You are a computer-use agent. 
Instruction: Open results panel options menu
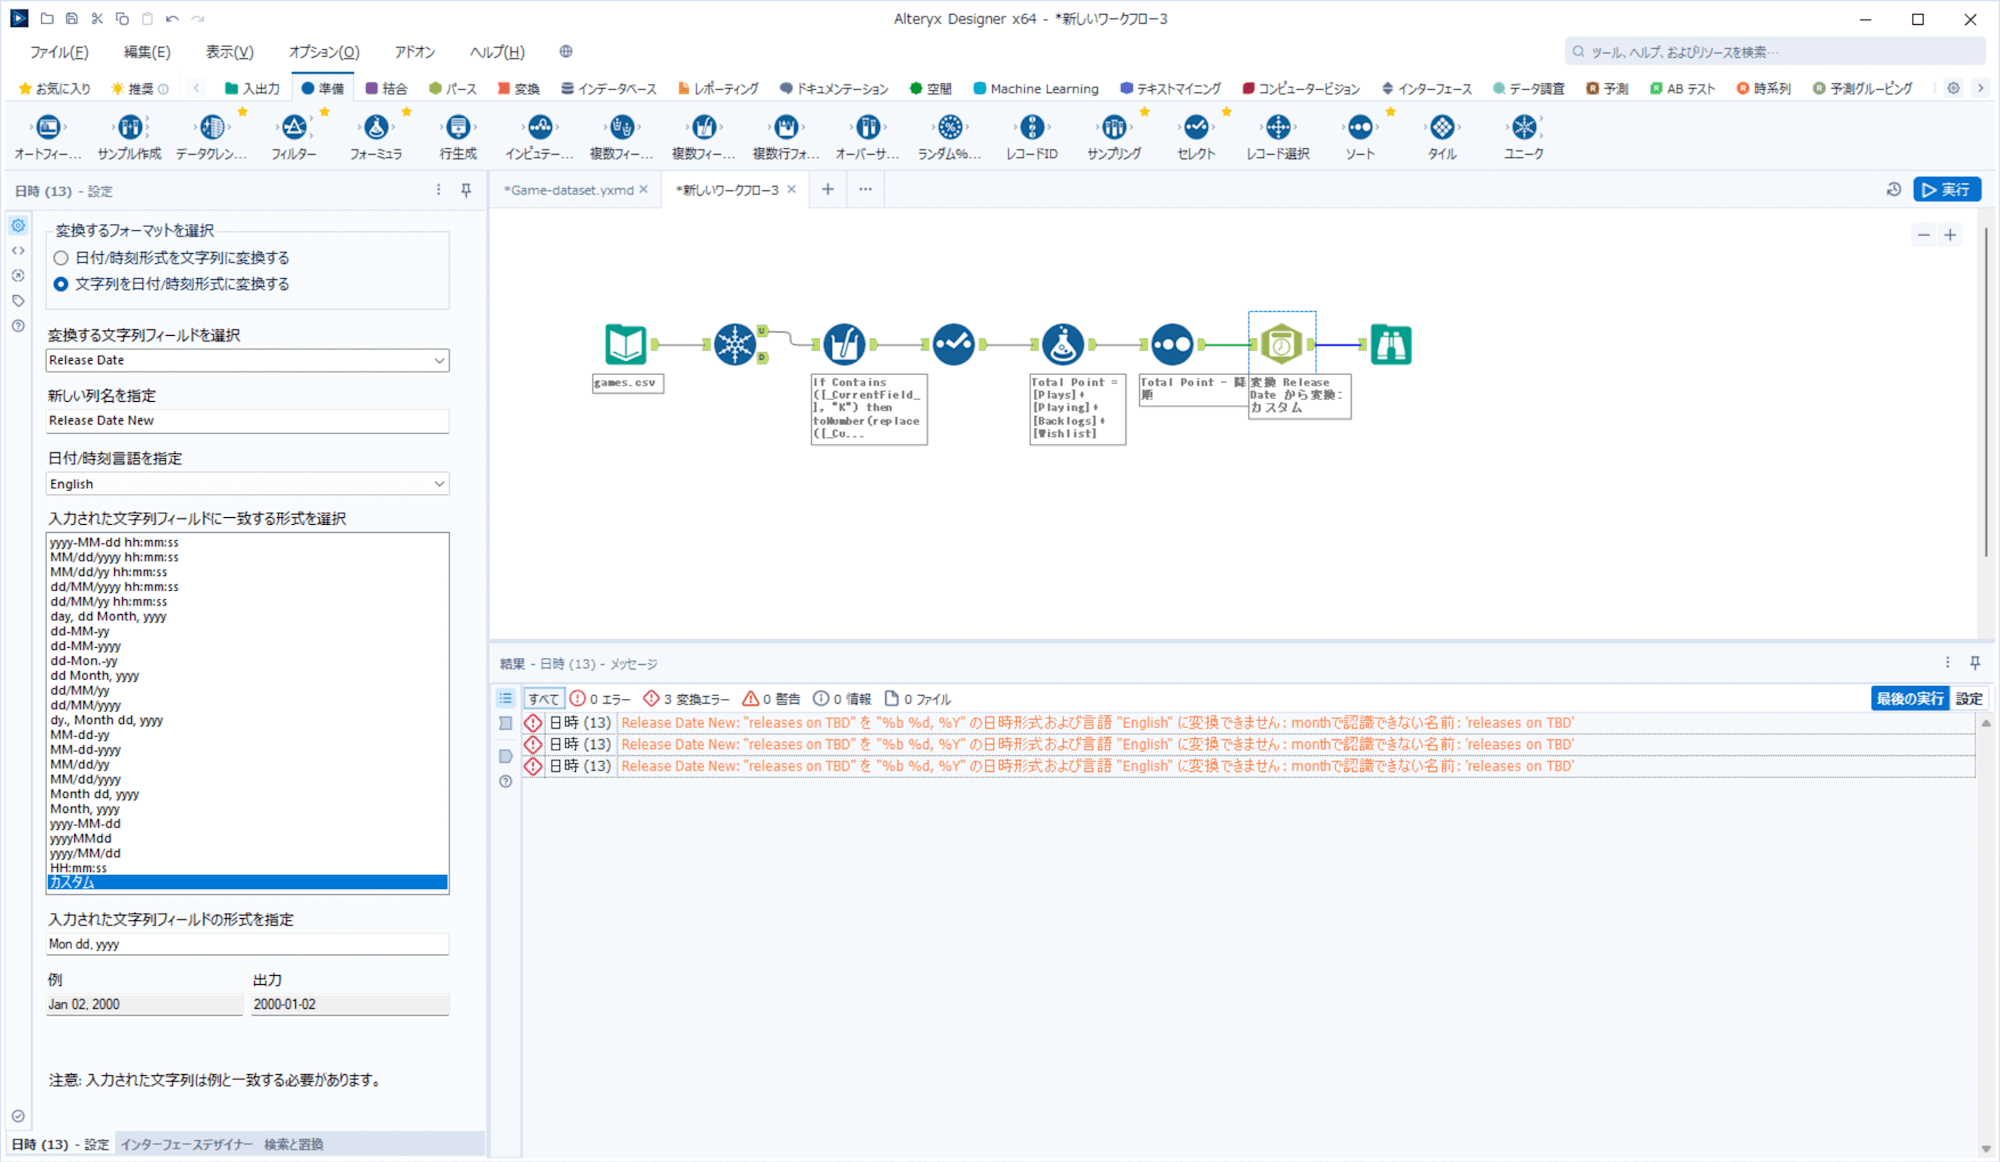1947,662
